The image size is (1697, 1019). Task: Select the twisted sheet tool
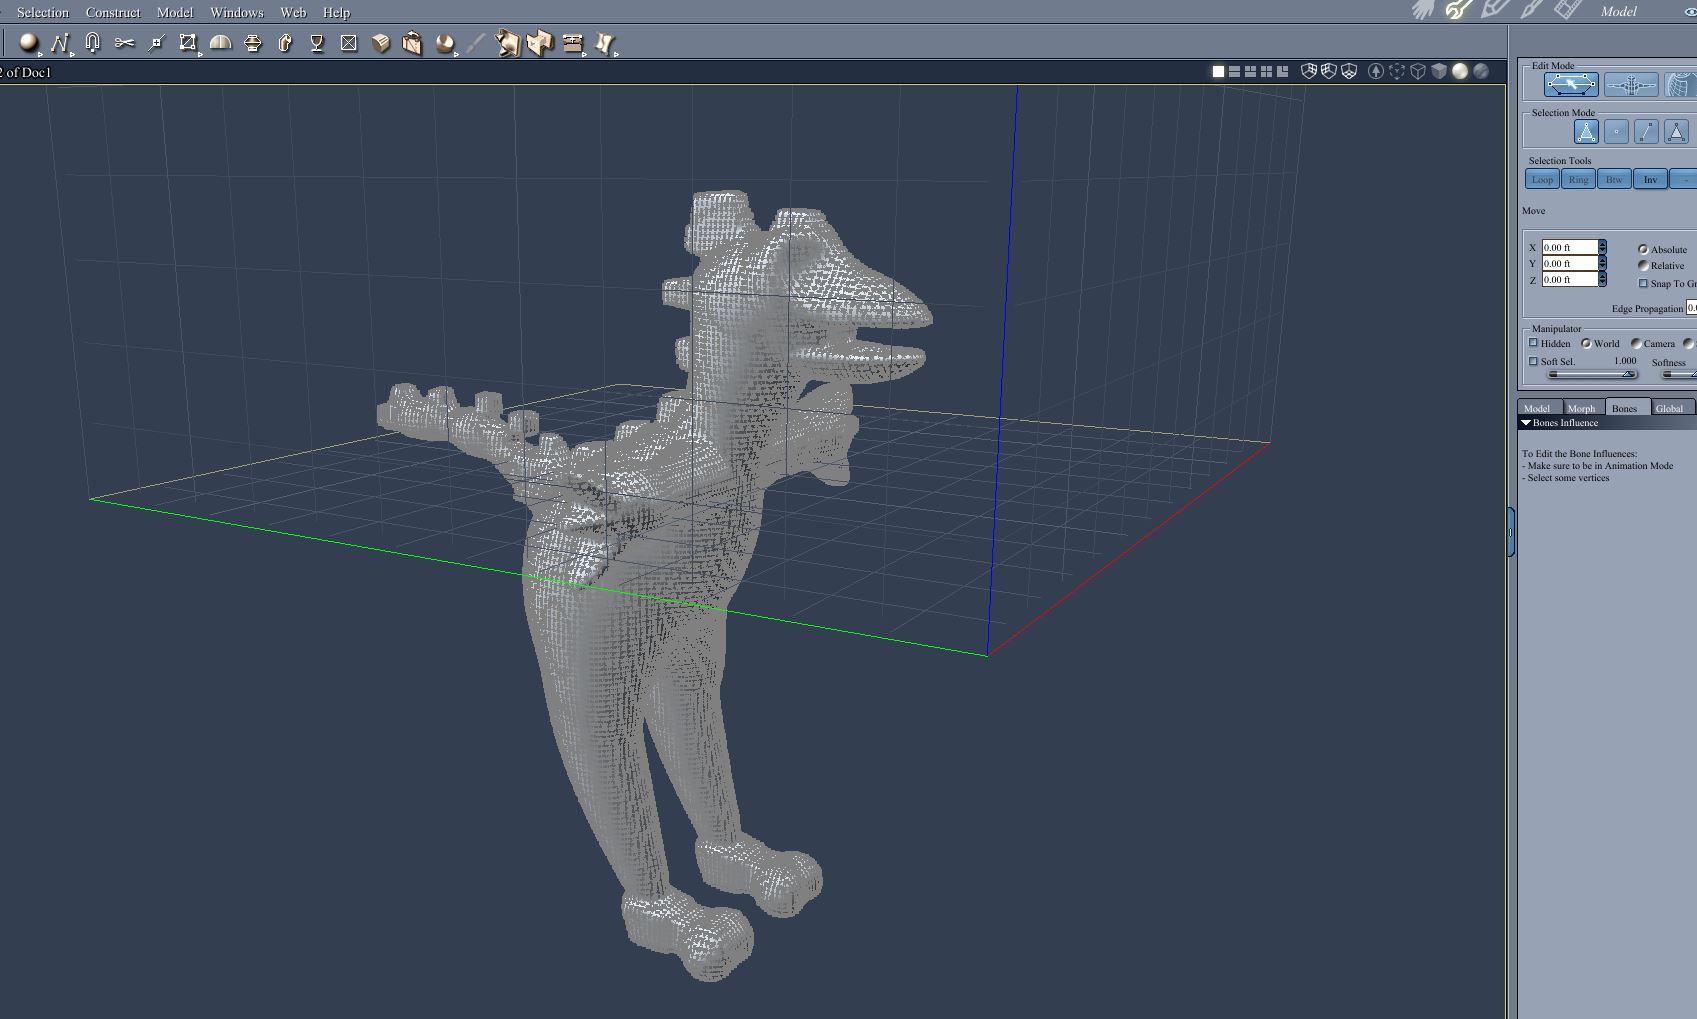(605, 43)
